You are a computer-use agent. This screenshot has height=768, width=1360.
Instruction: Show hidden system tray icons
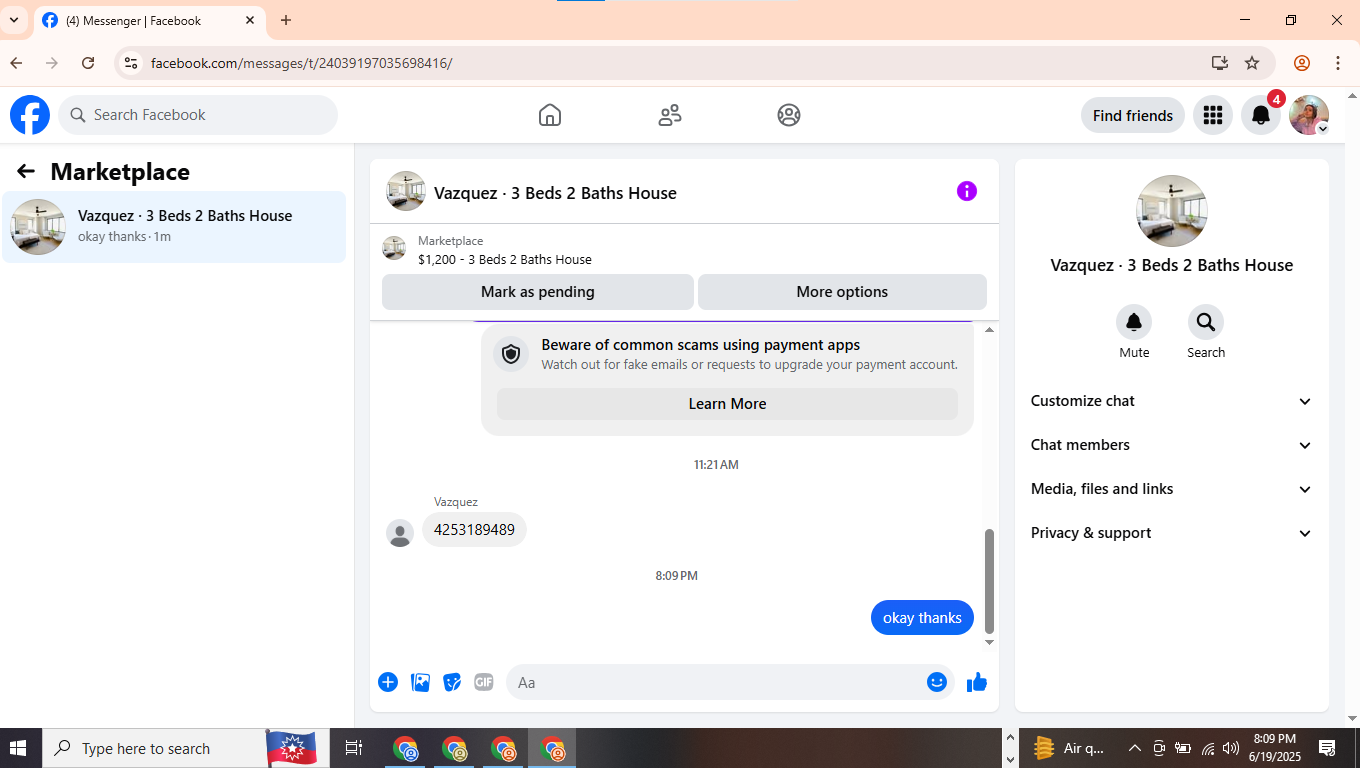(x=1135, y=748)
